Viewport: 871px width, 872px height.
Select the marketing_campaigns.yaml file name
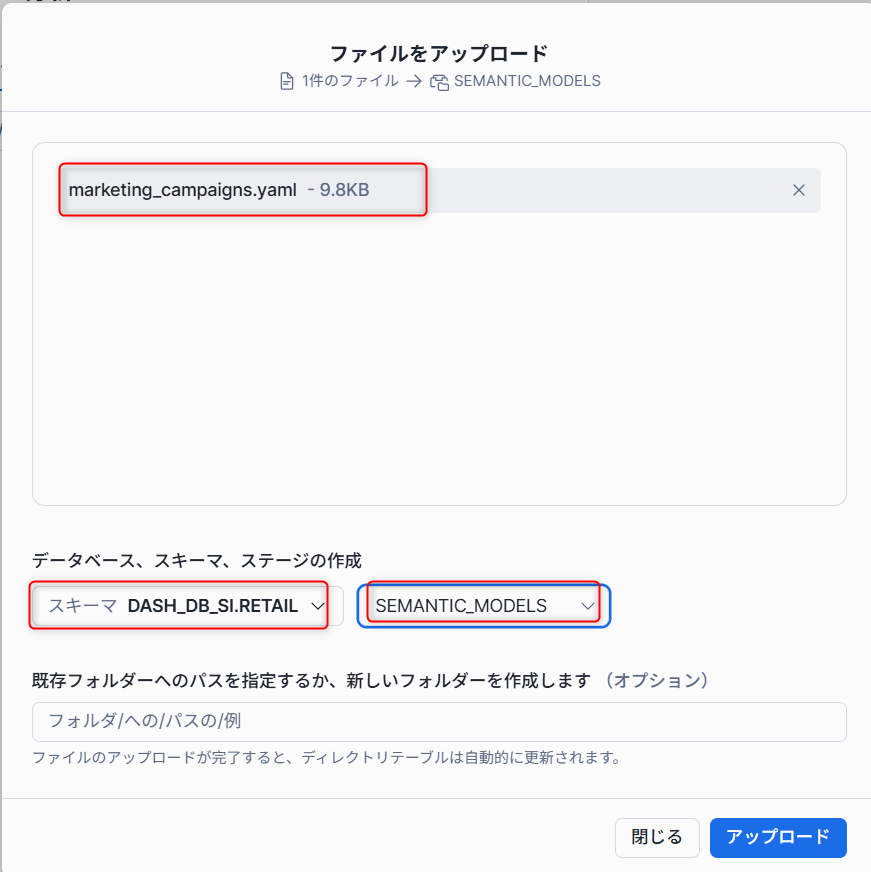click(182, 190)
